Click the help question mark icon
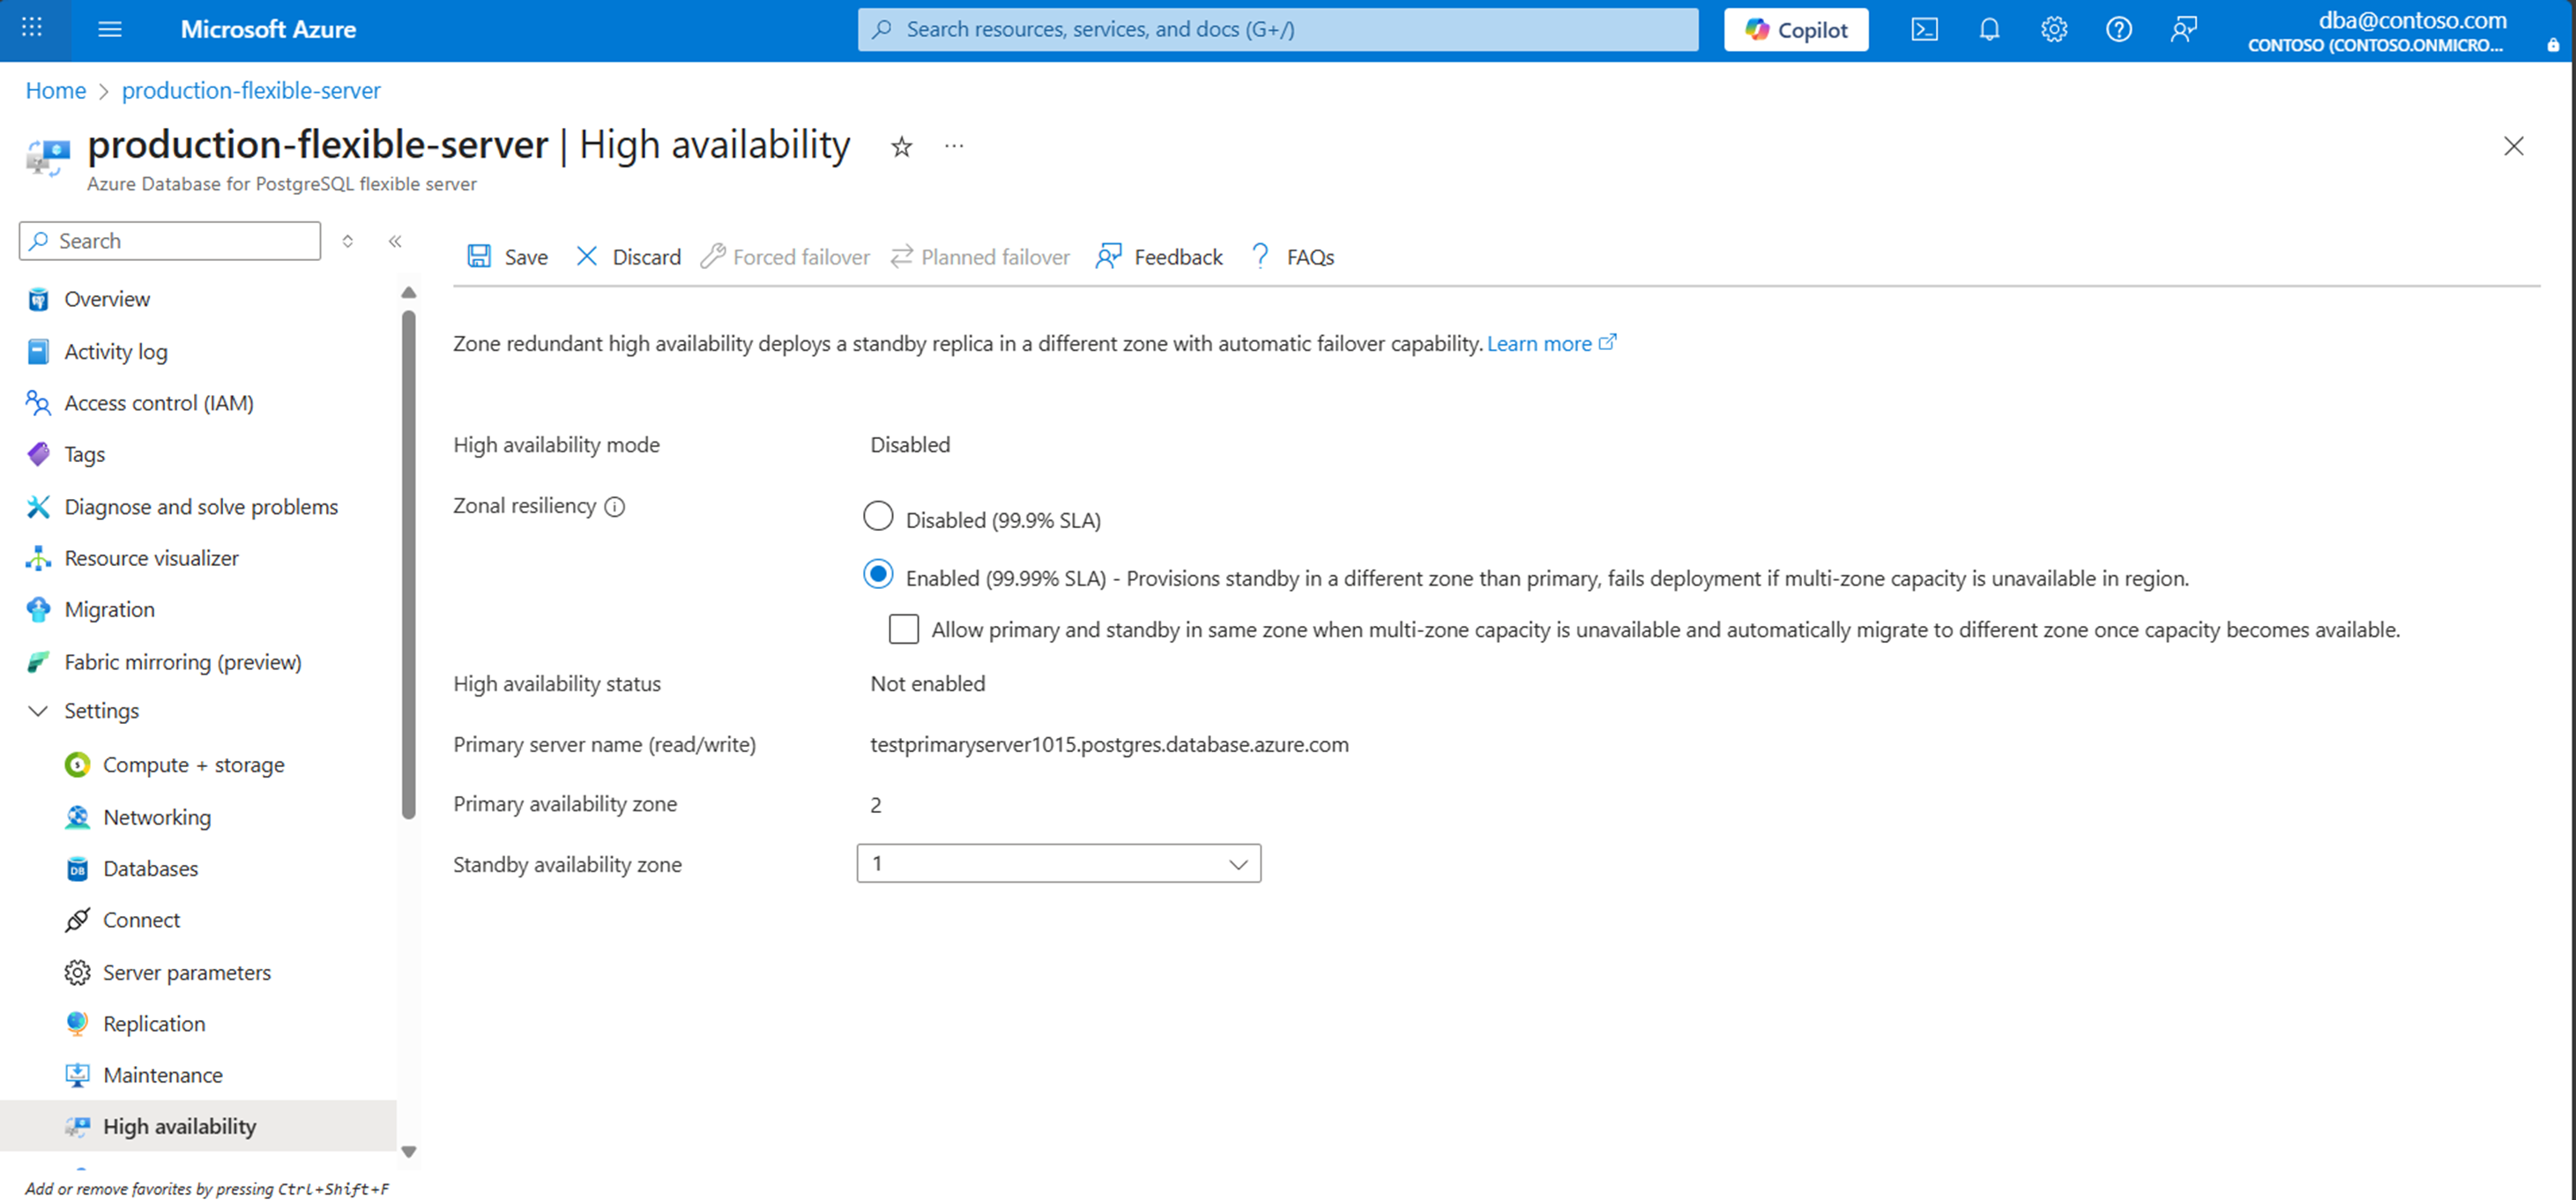This screenshot has width=2576, height=1200. pyautogui.click(x=2118, y=29)
